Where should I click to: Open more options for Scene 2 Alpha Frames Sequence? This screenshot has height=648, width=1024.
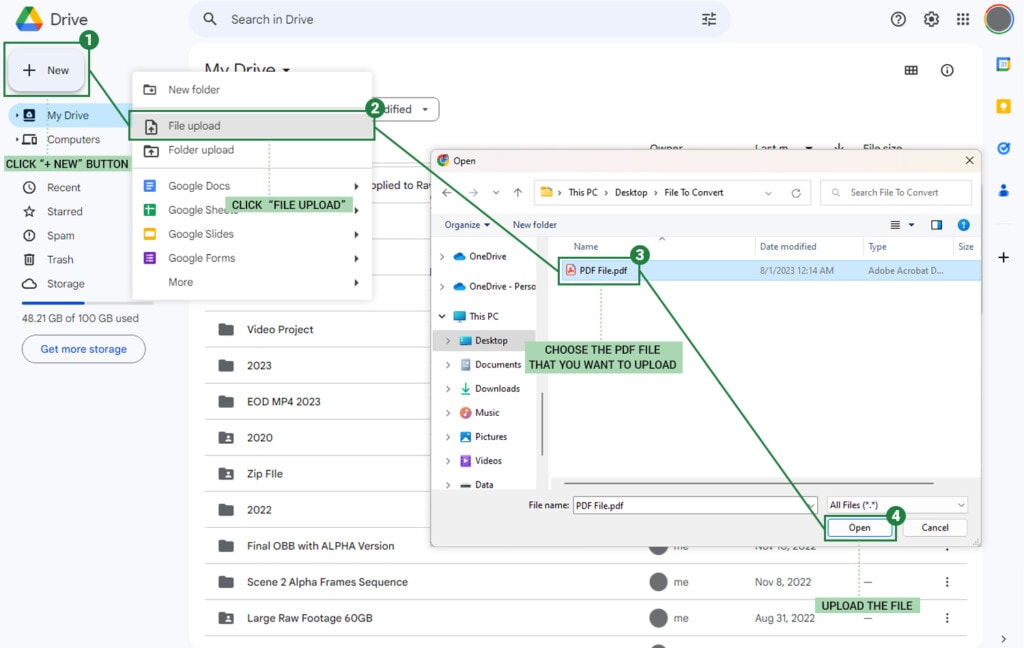(947, 582)
